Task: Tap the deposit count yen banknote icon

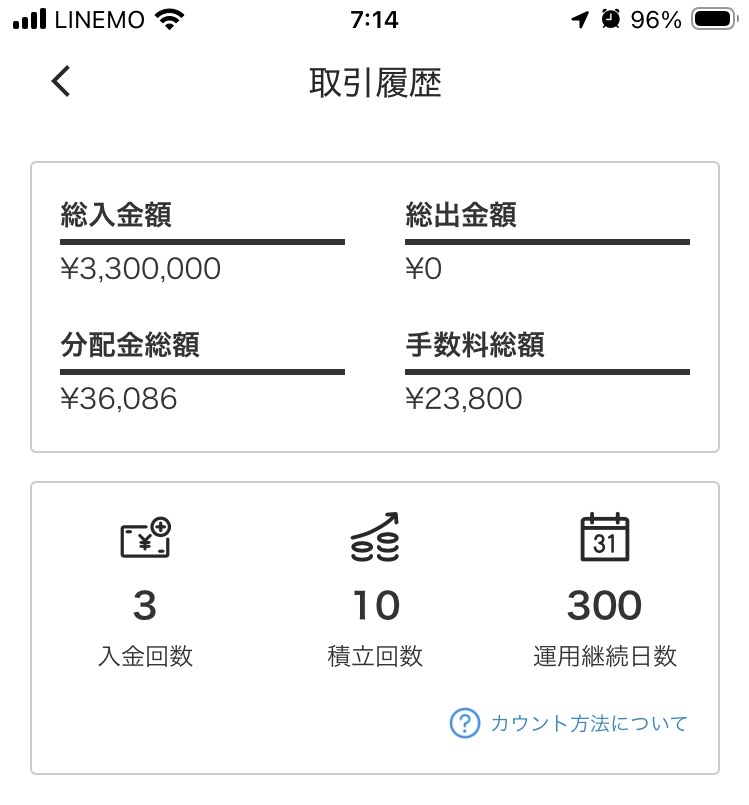Action: point(145,540)
